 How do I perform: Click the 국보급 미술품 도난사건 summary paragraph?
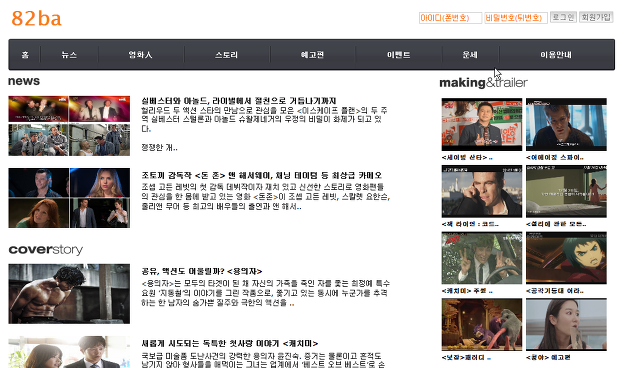point(262,360)
